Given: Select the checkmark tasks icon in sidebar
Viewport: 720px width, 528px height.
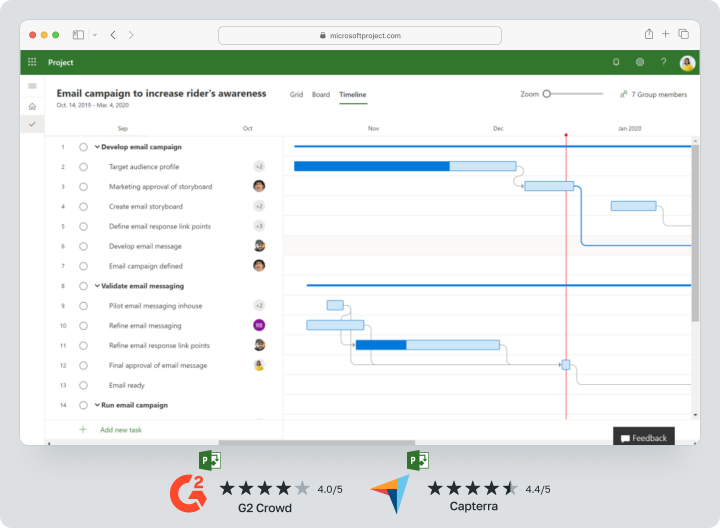Looking at the screenshot, I should pos(32,124).
